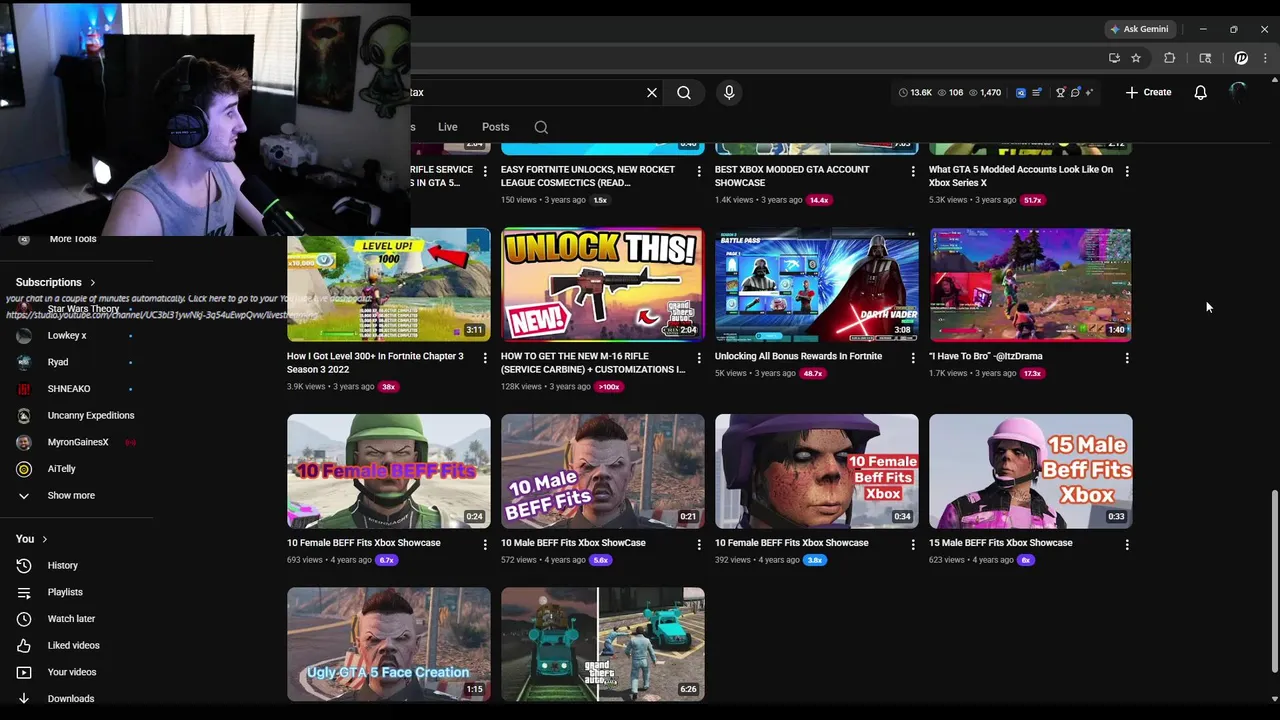Open the 6:26 GTA train video thumbnail
The width and height of the screenshot is (1280, 720).
(x=603, y=644)
